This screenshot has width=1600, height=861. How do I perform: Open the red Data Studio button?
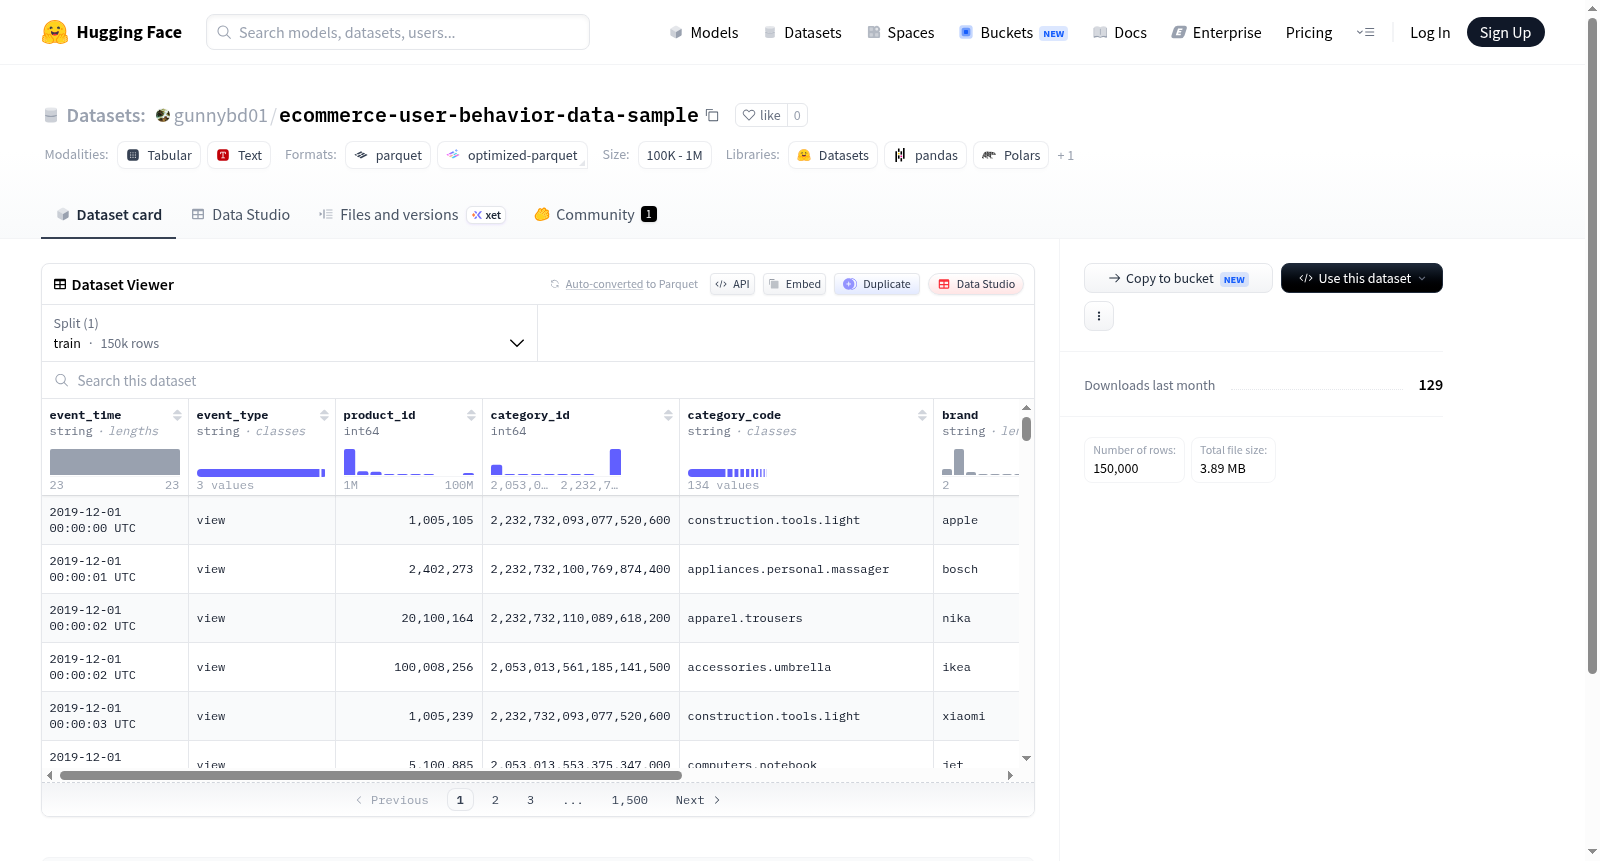point(976,284)
